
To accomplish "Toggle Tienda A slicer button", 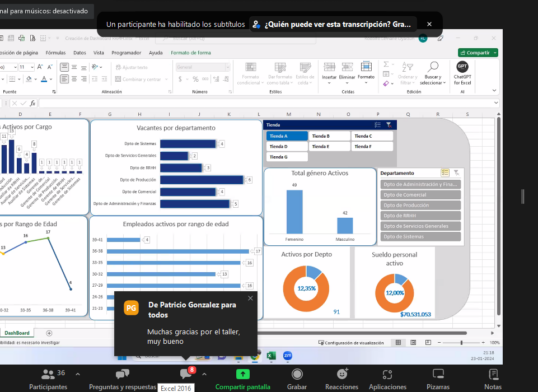I will click(x=287, y=136).
